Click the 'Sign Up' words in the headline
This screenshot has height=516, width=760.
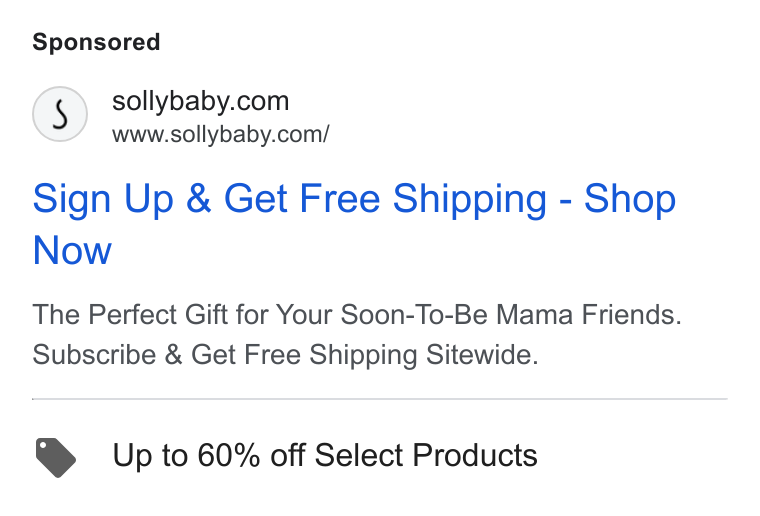tap(103, 199)
